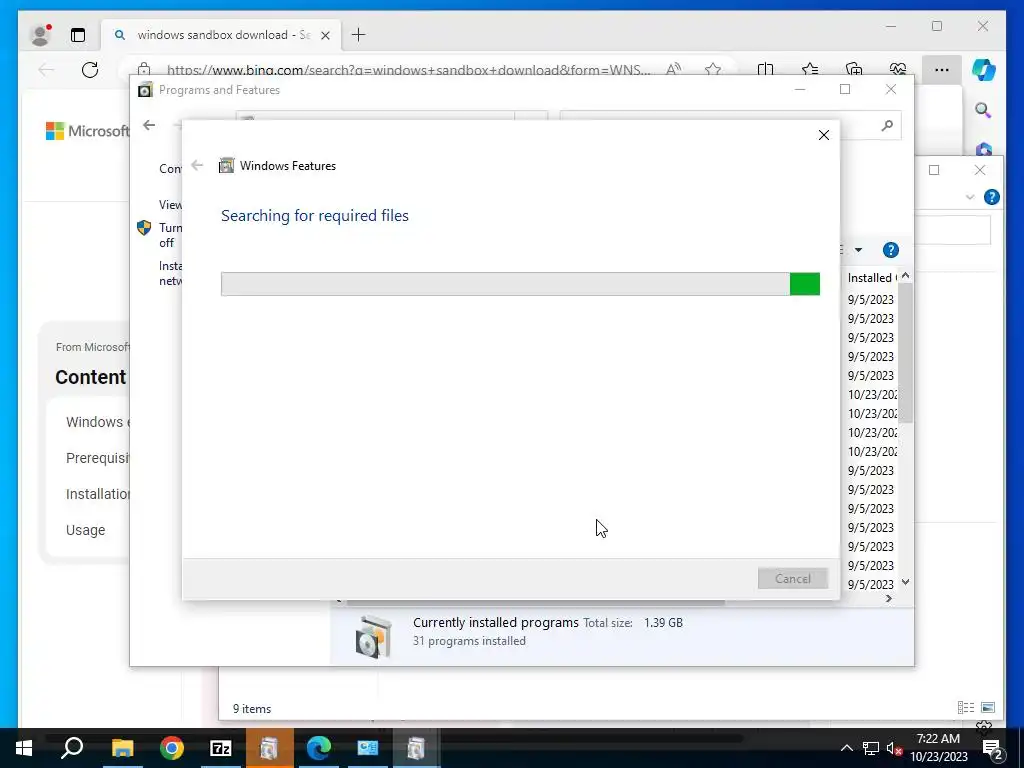The image size is (1024, 768).
Task: Open Microsoft Edge from taskbar
Action: pyautogui.click(x=319, y=748)
